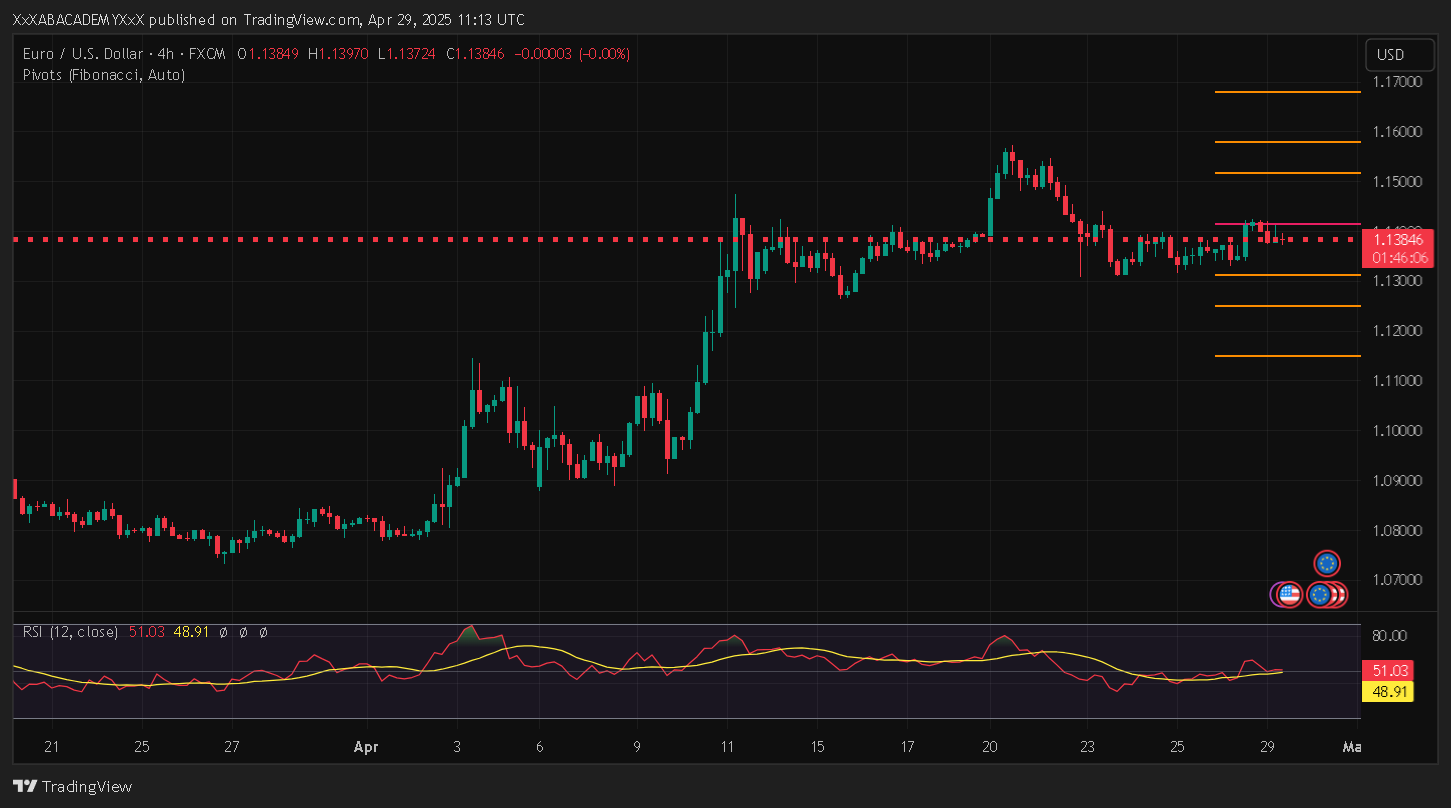Select the RSI (12, close) indicator label

click(69, 632)
